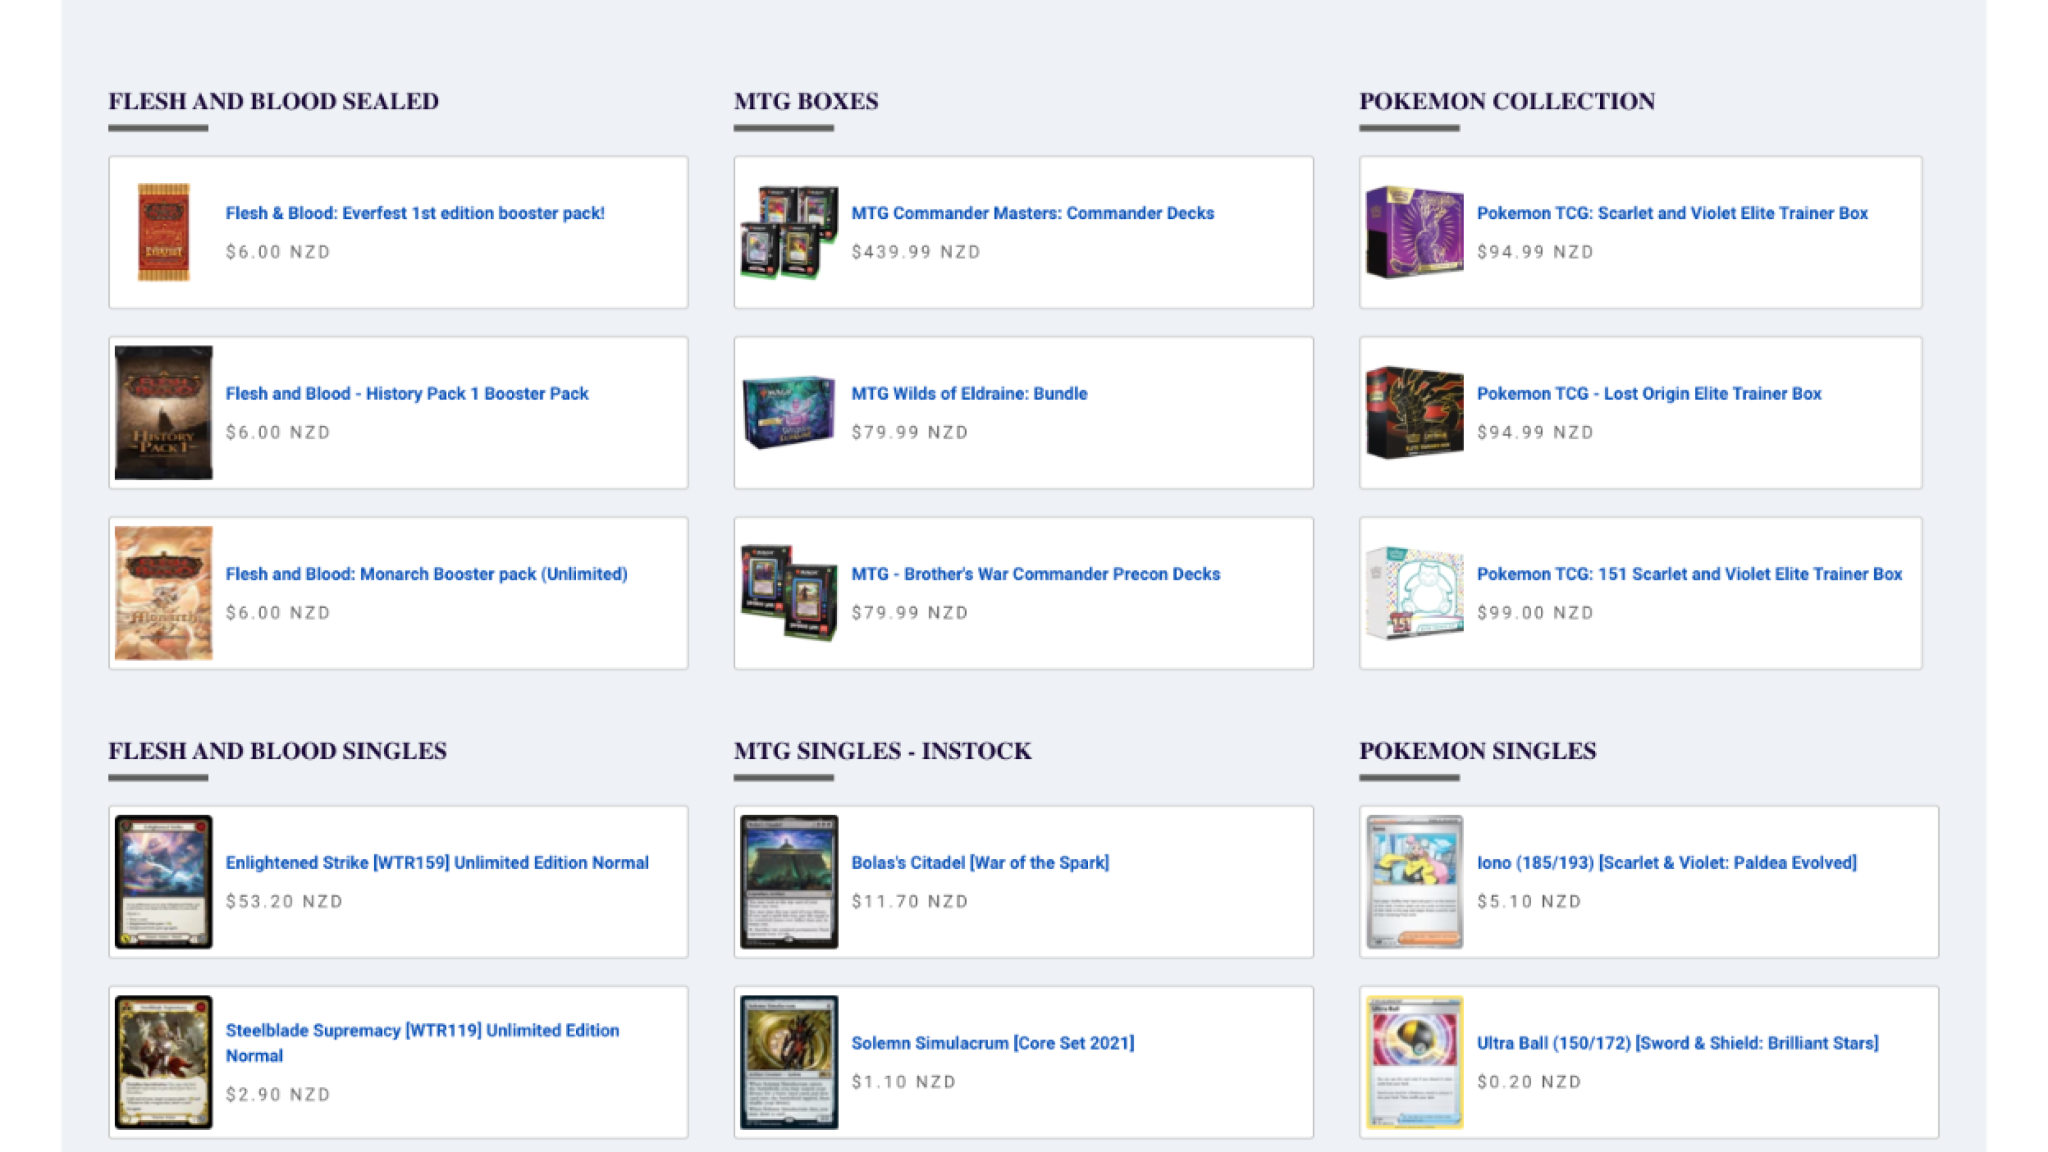Open Enlightened Strike [WTR159] Unlimited Edition Normal
This screenshot has height=1152, width=2048.
point(437,863)
